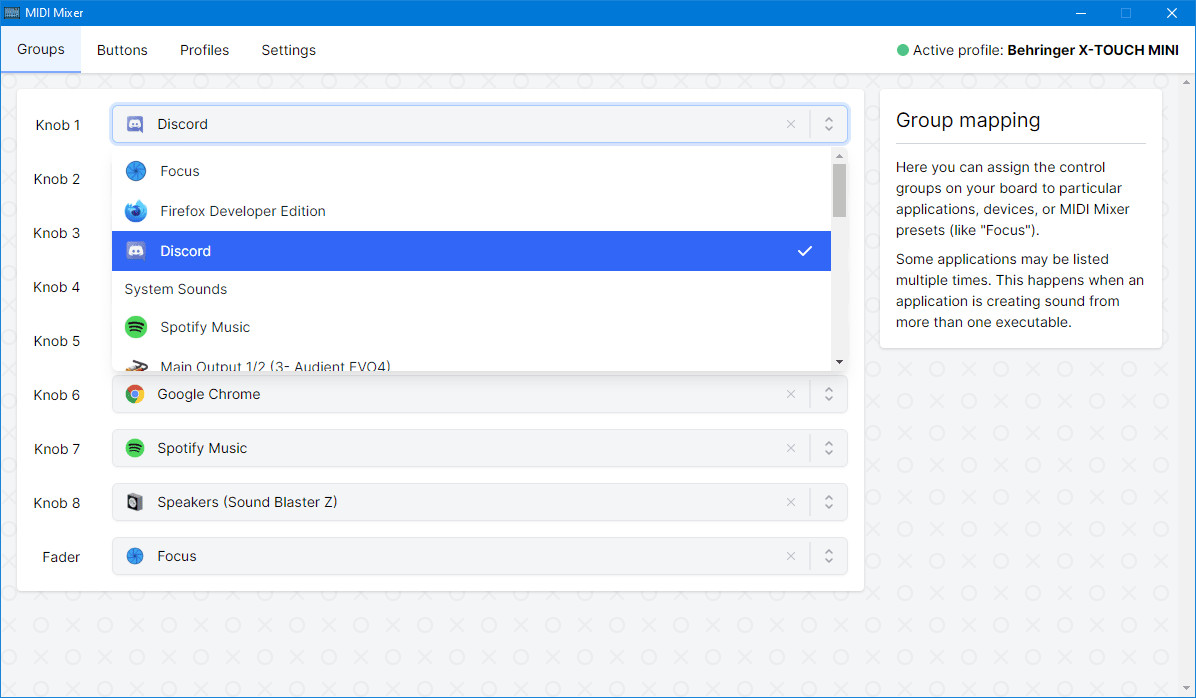This screenshot has width=1196, height=698.
Task: Select Spotify Music in the dropdown list
Action: click(x=471, y=327)
